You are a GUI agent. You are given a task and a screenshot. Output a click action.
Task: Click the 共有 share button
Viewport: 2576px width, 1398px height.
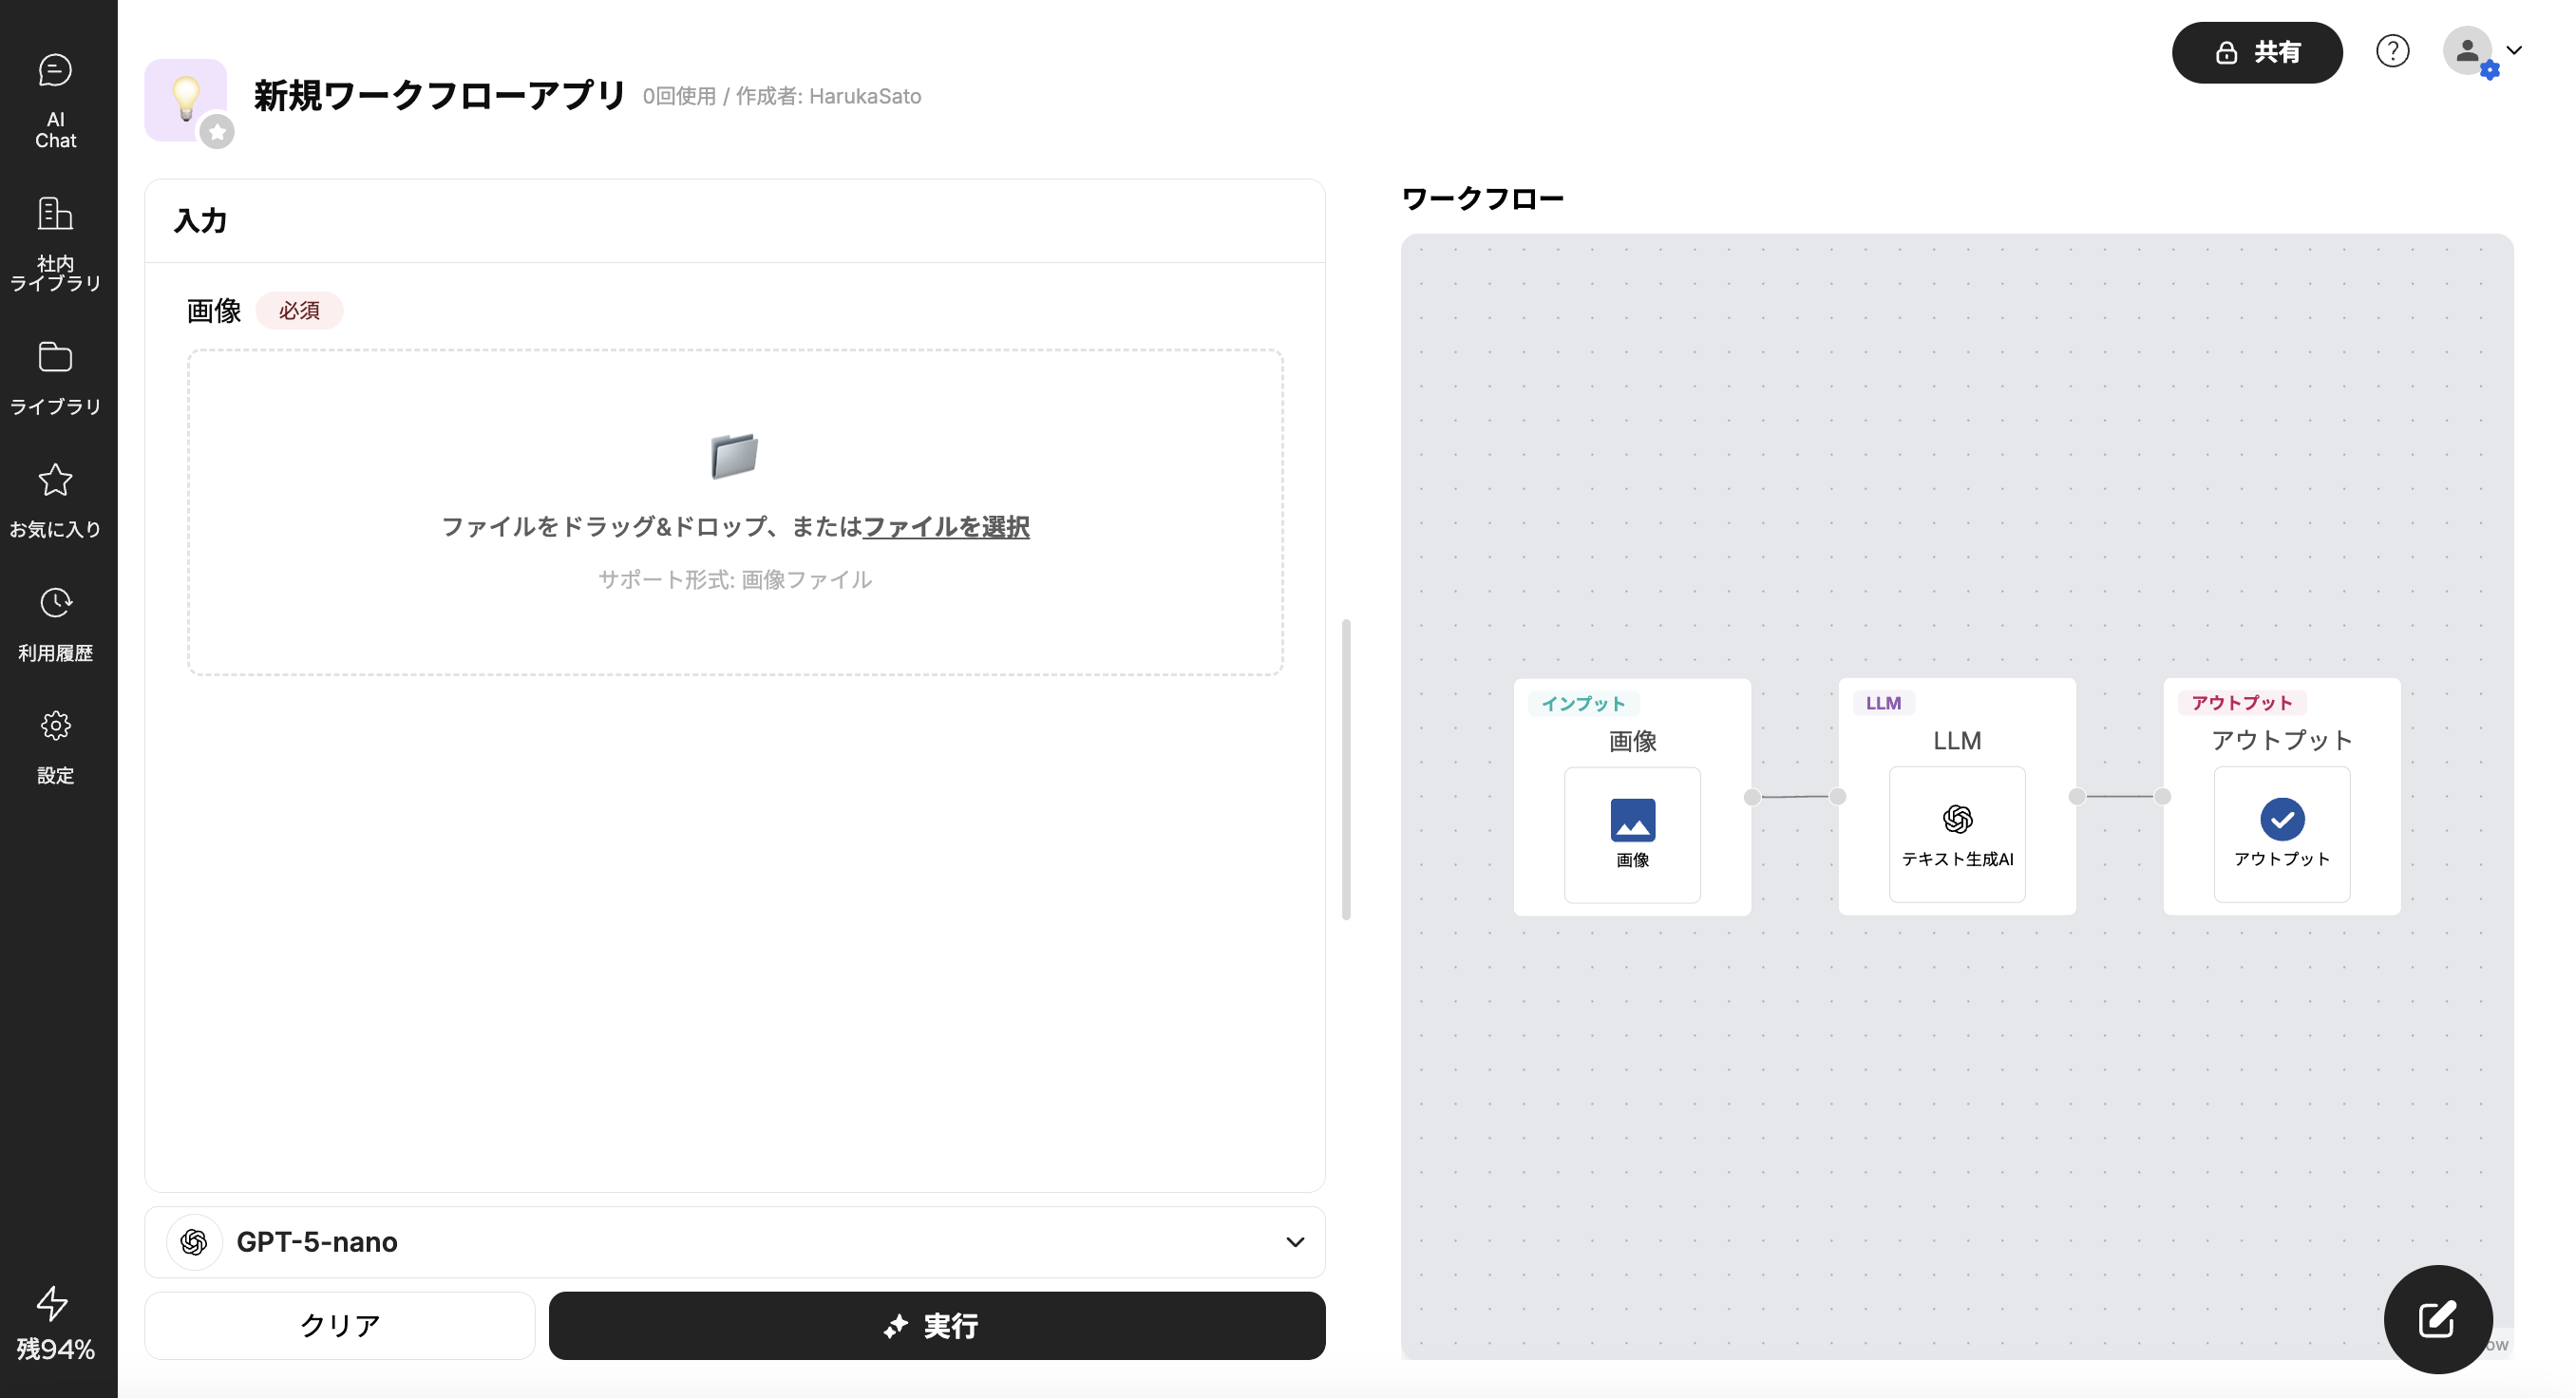tap(2256, 52)
